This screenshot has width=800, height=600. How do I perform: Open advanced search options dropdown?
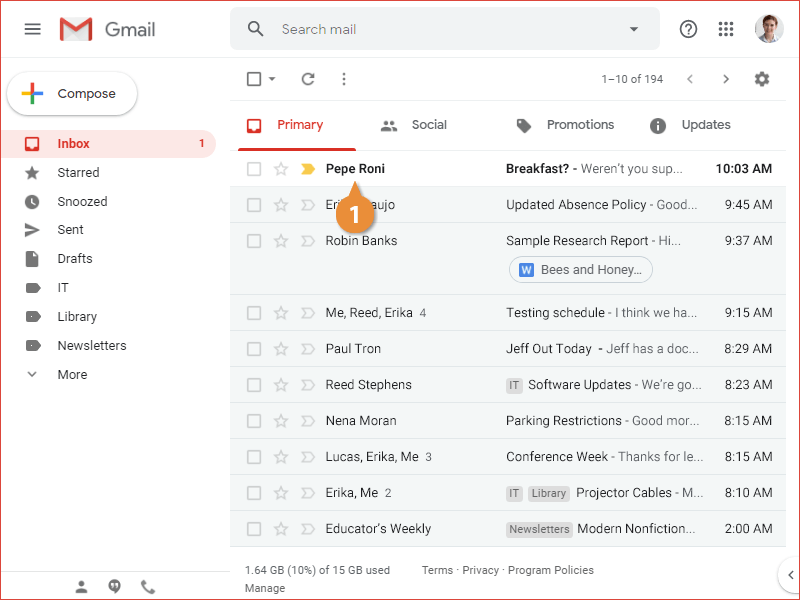coord(633,29)
